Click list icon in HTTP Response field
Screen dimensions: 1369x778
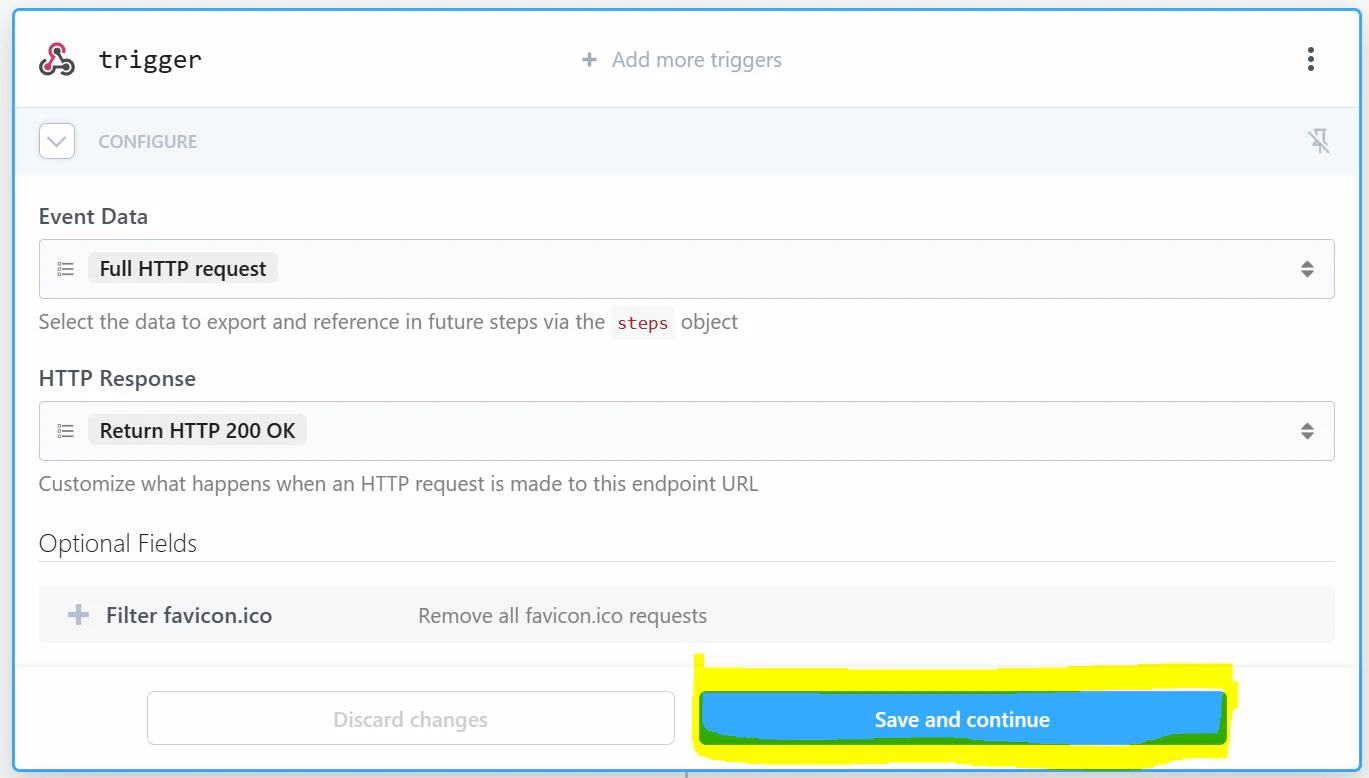[x=66, y=431]
